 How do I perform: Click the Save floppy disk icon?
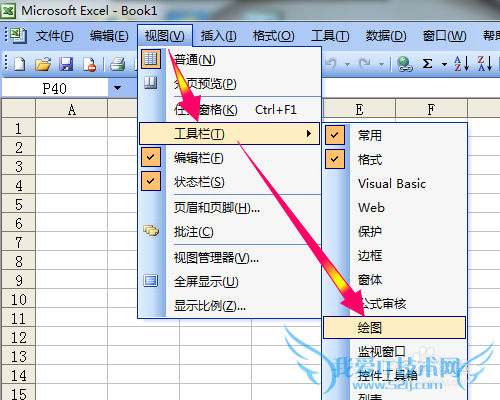66,64
